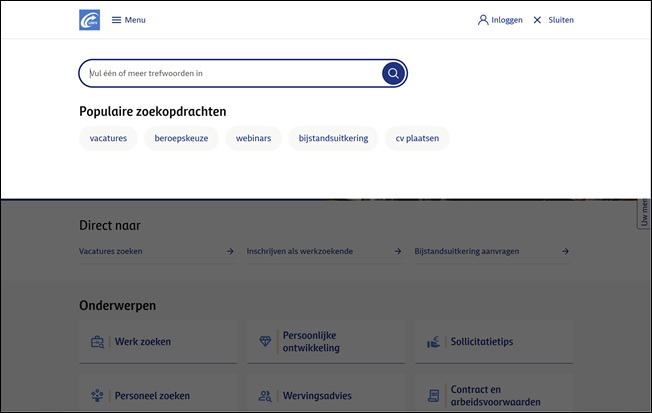The width and height of the screenshot is (652, 413).
Task: Open the Wervingsadvies topic card
Action: (x=326, y=393)
